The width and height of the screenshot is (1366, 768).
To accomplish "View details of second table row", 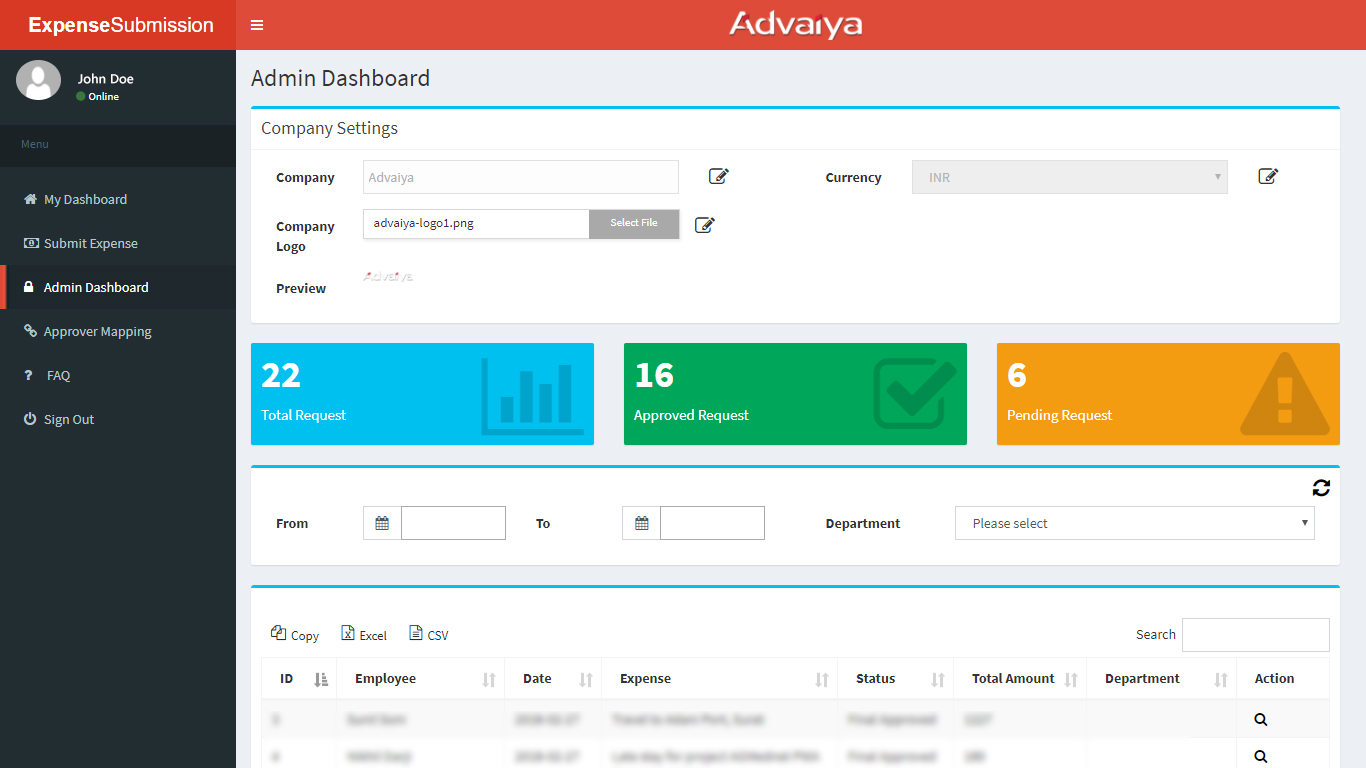I will 1260,757.
